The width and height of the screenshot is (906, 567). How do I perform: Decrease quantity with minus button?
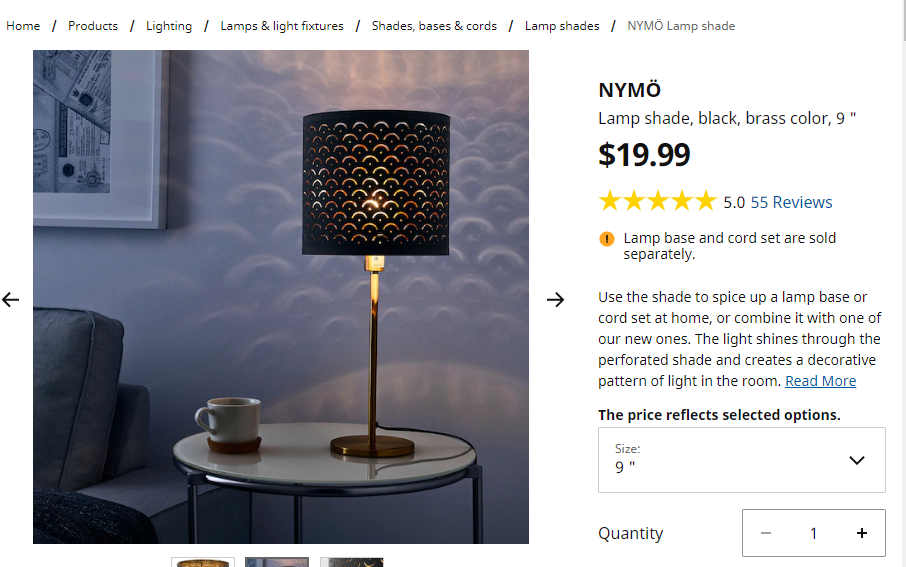click(766, 533)
